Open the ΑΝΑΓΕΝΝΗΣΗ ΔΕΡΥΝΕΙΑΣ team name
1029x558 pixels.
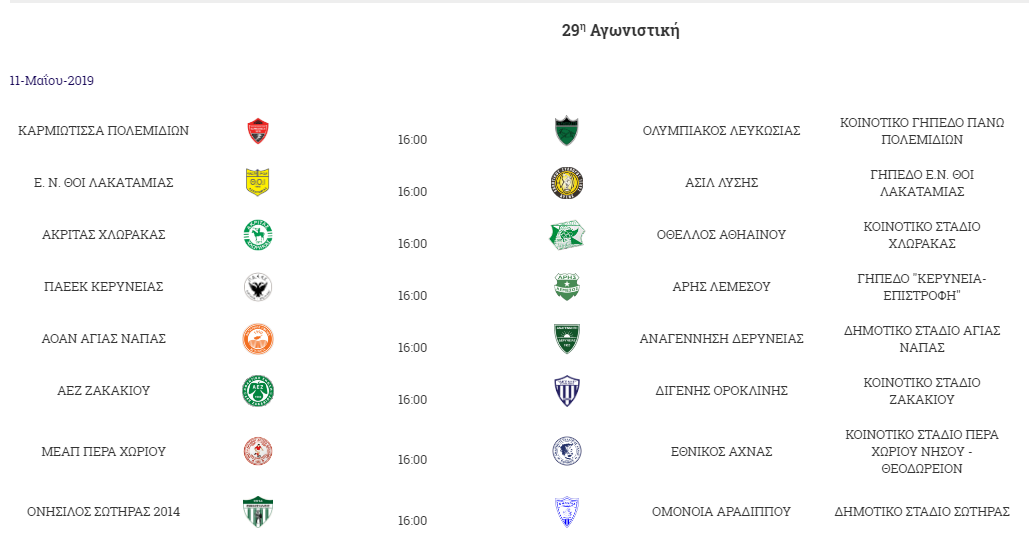tap(721, 339)
